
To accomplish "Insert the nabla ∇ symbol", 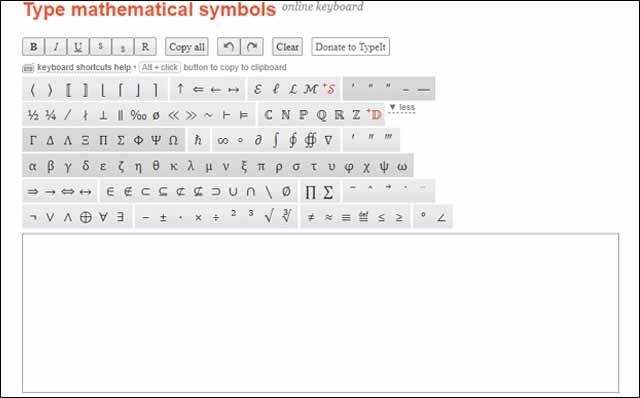I will tap(329, 140).
